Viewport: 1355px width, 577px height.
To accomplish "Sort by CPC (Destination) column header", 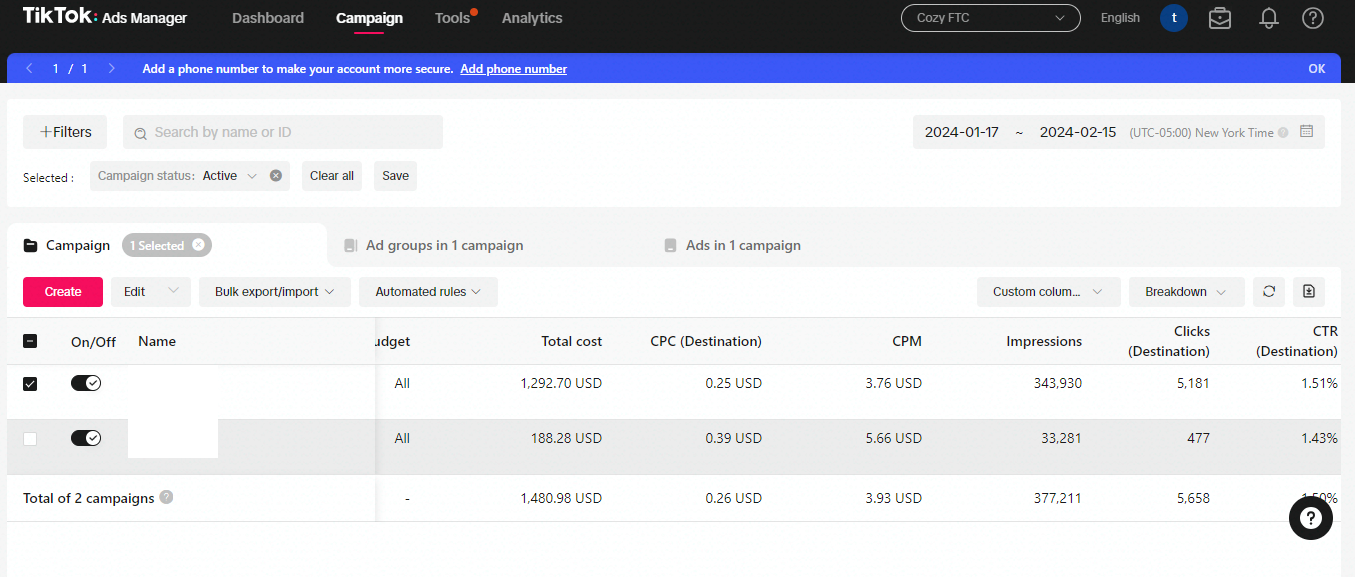I will [x=706, y=341].
